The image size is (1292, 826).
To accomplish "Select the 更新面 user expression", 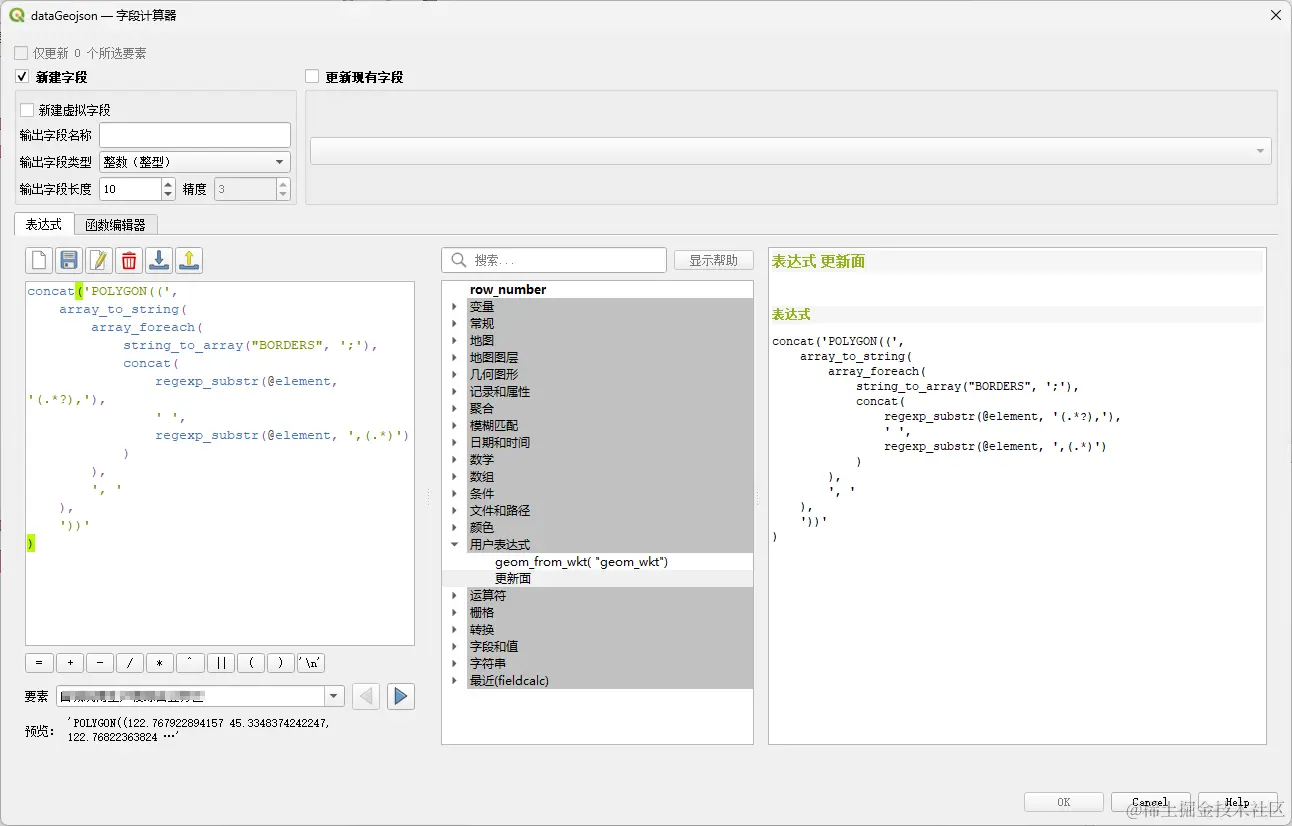I will coord(513,579).
